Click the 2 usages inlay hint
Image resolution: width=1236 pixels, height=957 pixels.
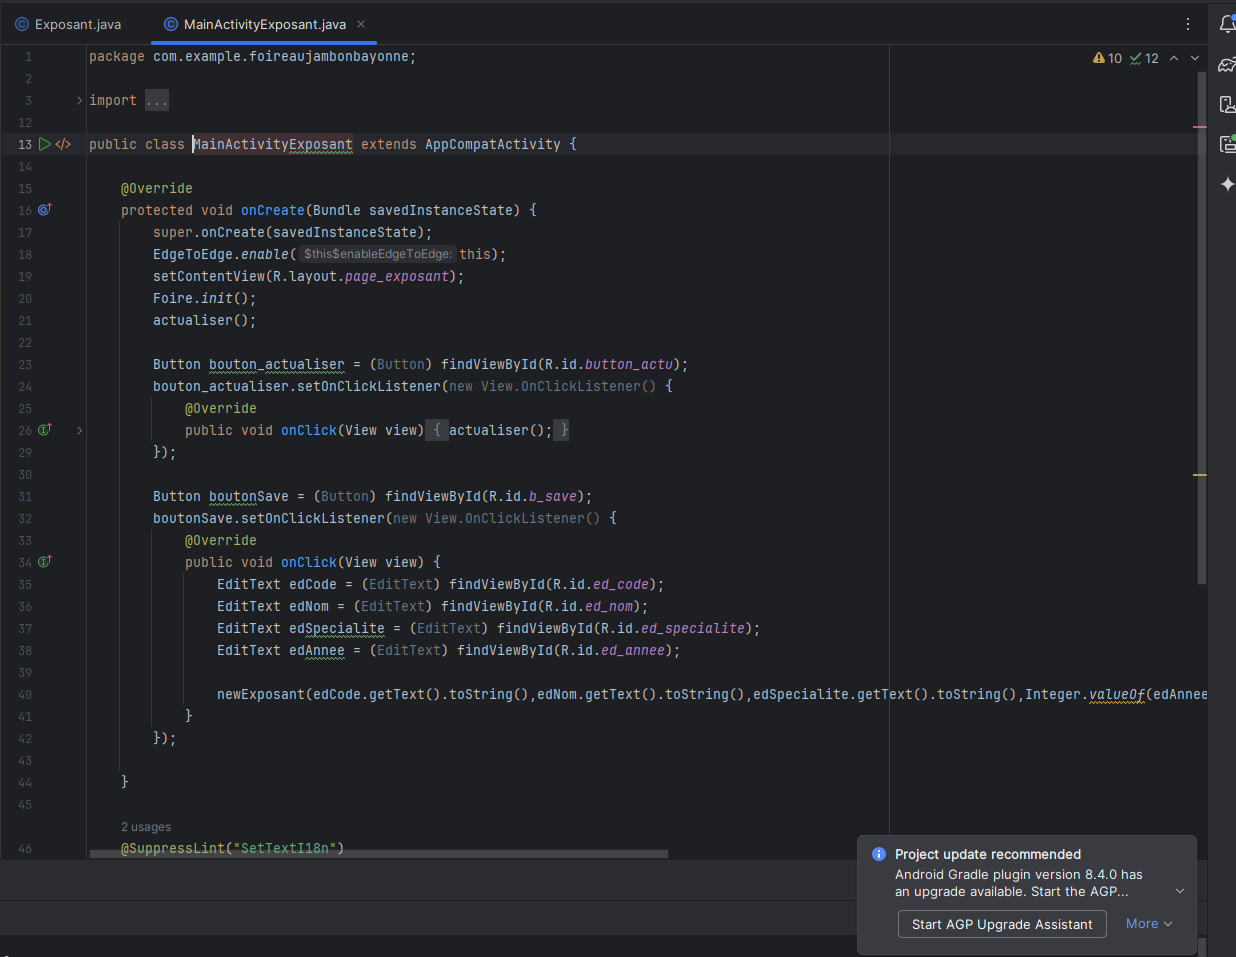(146, 827)
